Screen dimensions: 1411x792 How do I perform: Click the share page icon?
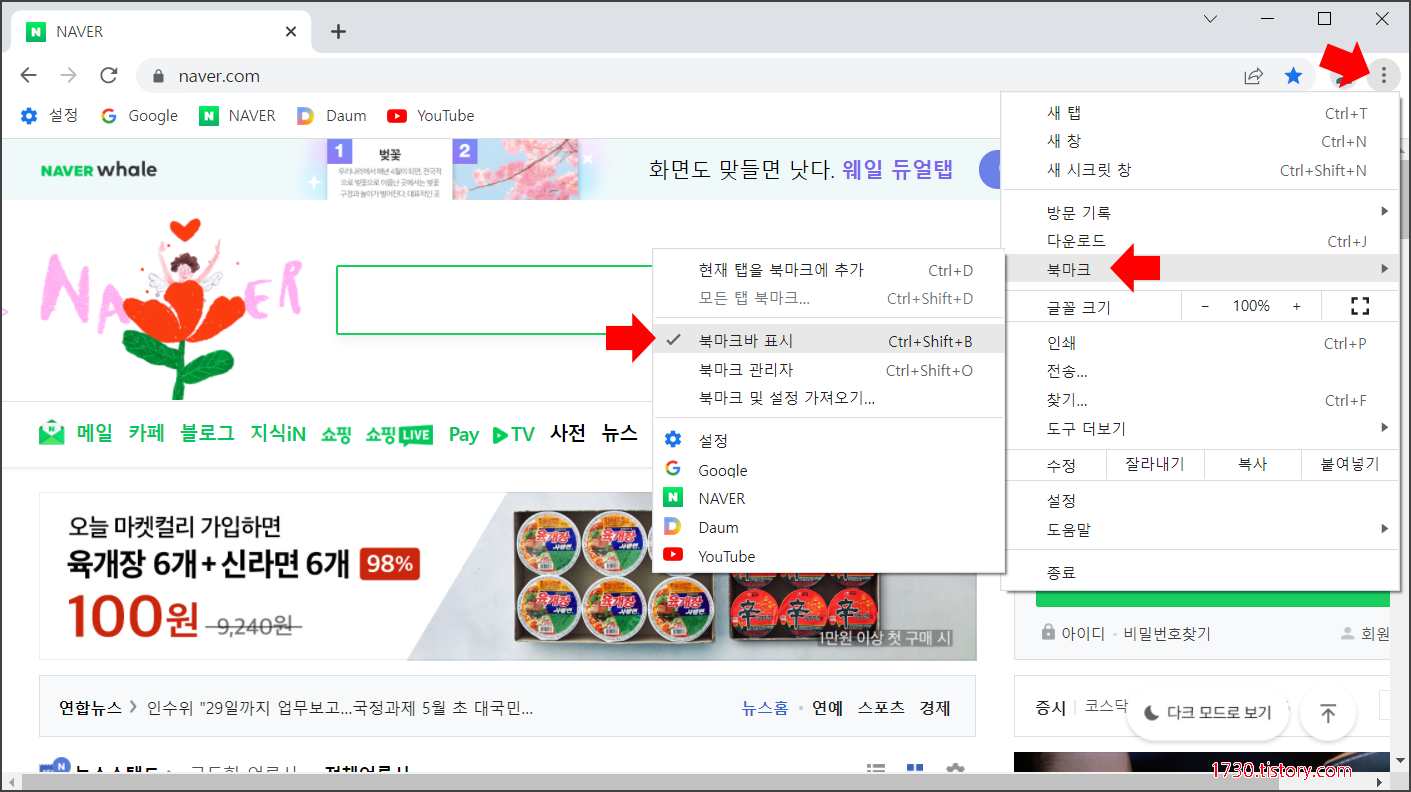point(1253,75)
